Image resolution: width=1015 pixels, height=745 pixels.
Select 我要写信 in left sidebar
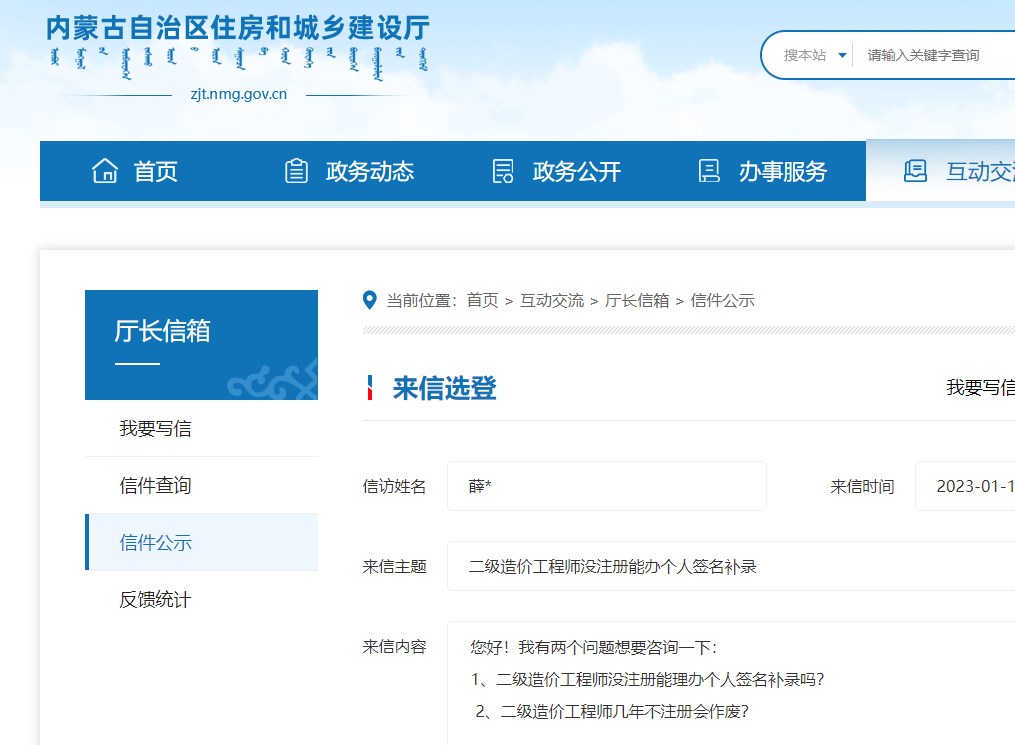(x=155, y=428)
